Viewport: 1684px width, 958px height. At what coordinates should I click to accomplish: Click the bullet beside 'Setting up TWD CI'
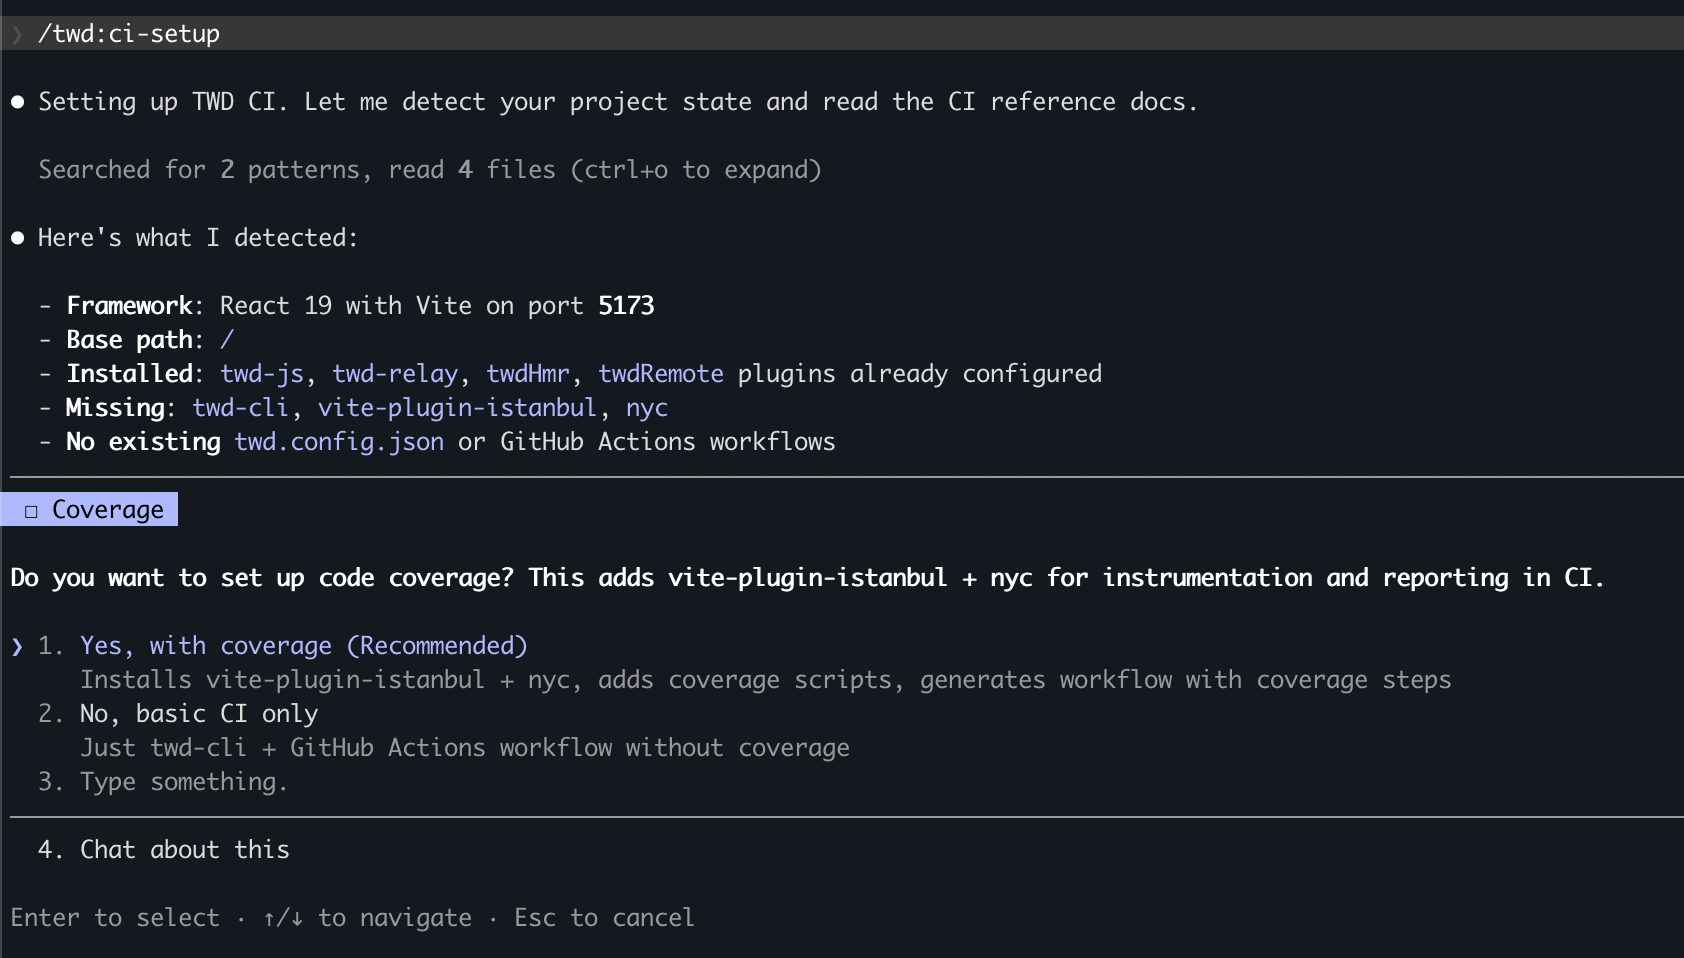tap(15, 101)
